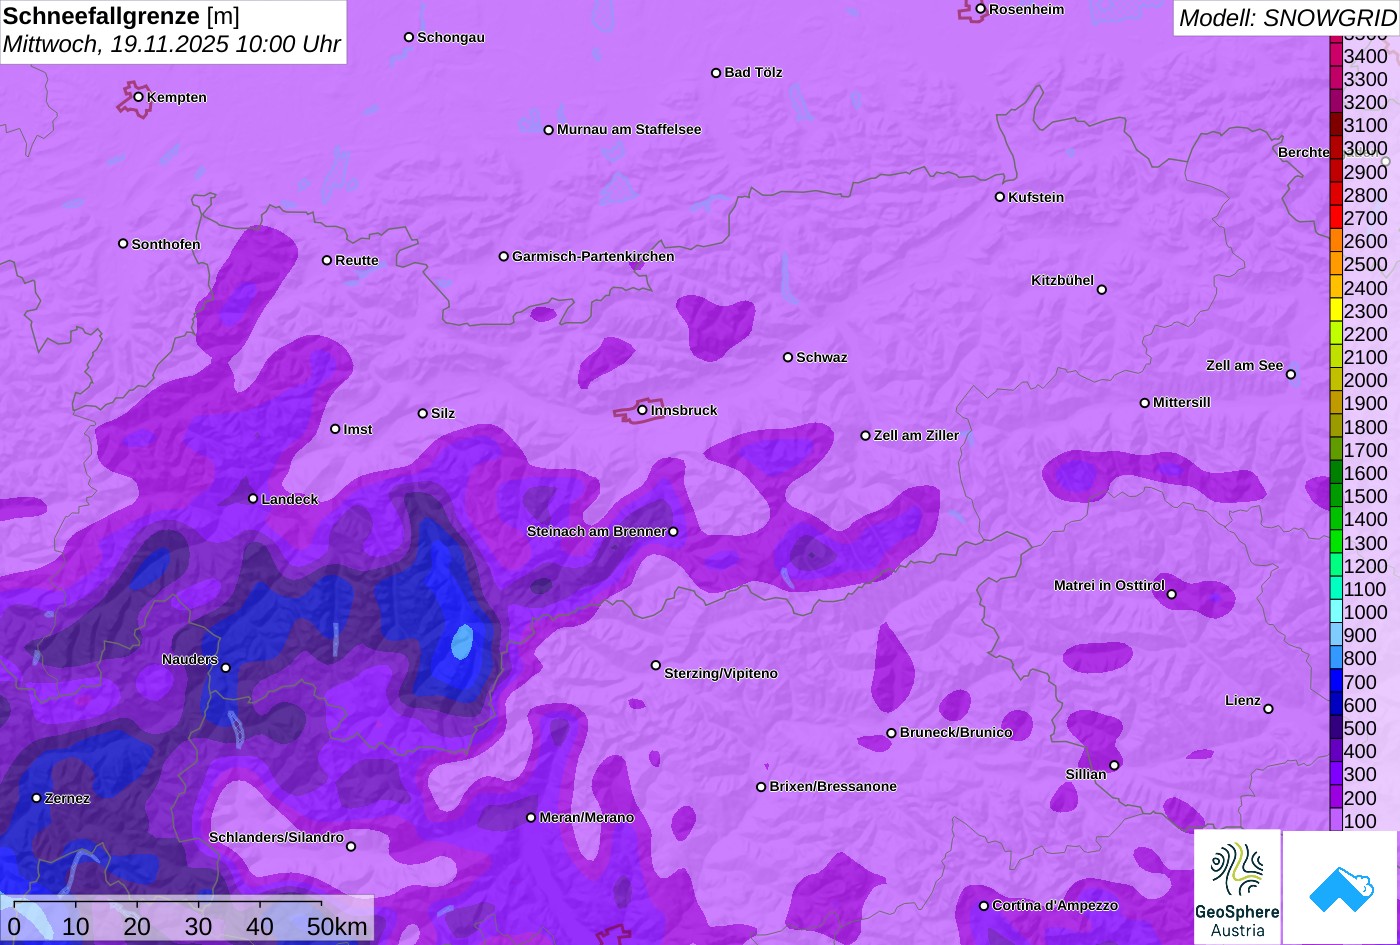1400x945 pixels.
Task: Click the 'Kempten' city label
Action: coord(177,97)
